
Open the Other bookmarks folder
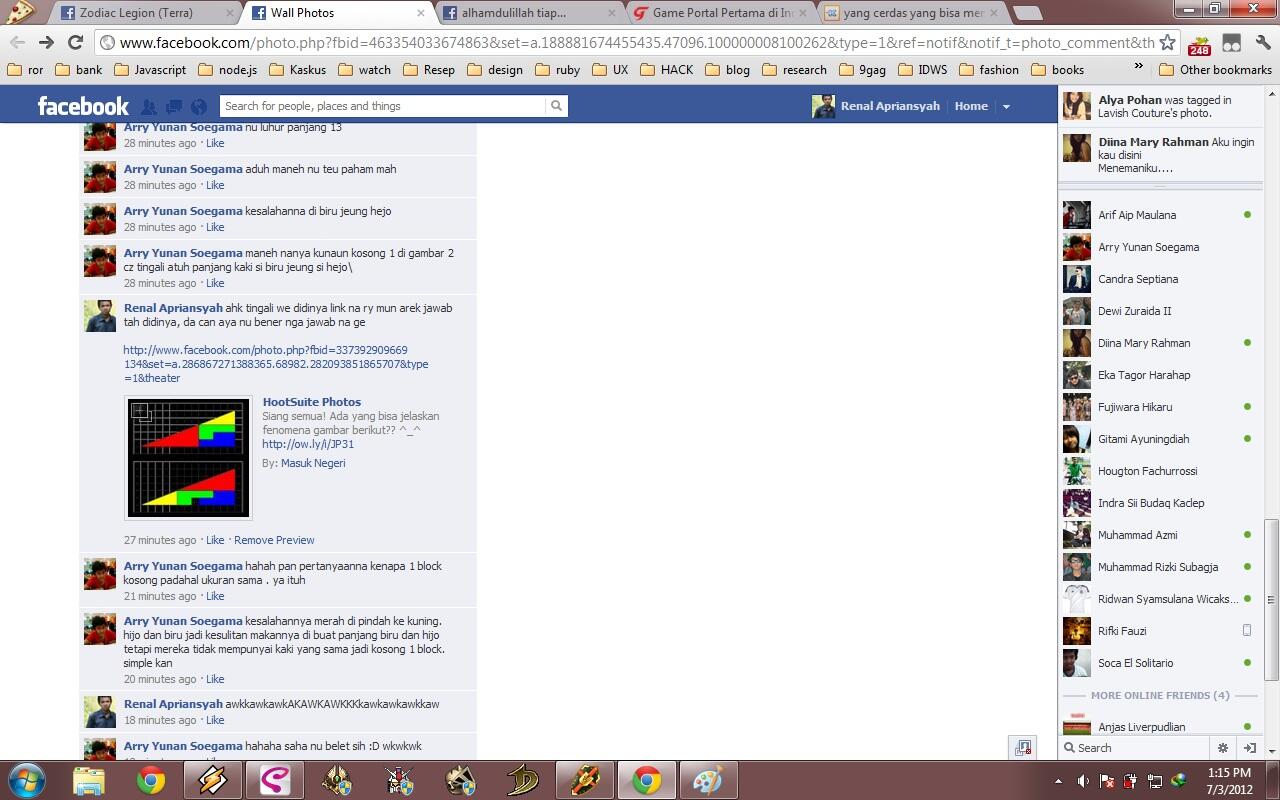pos(1215,70)
